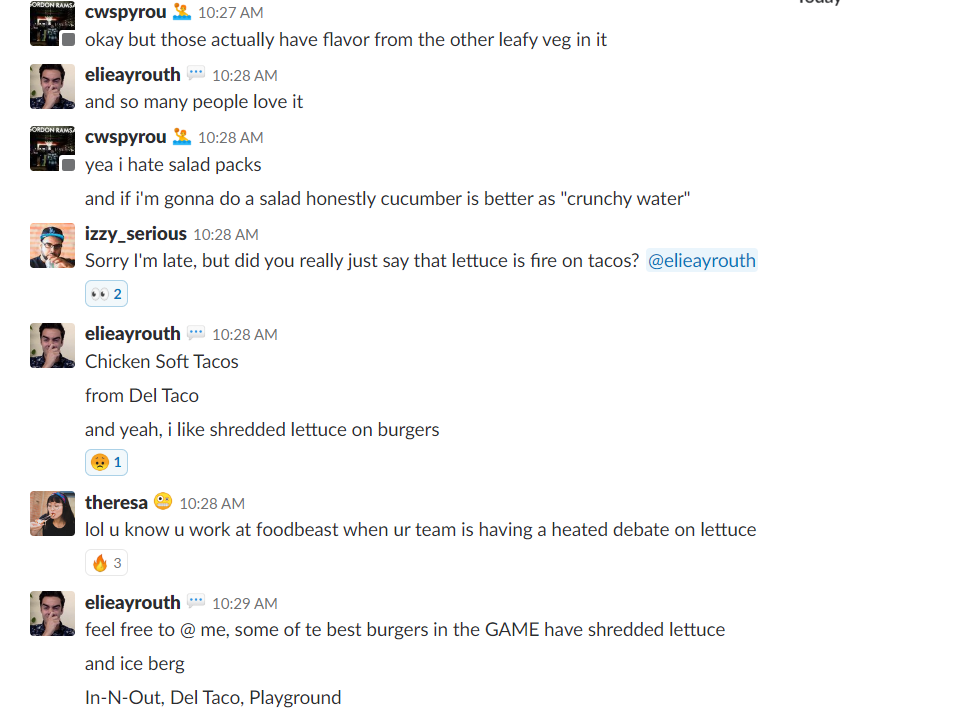Toggle the worried face reaction under burgers message
The image size is (973, 715).
pos(106,462)
